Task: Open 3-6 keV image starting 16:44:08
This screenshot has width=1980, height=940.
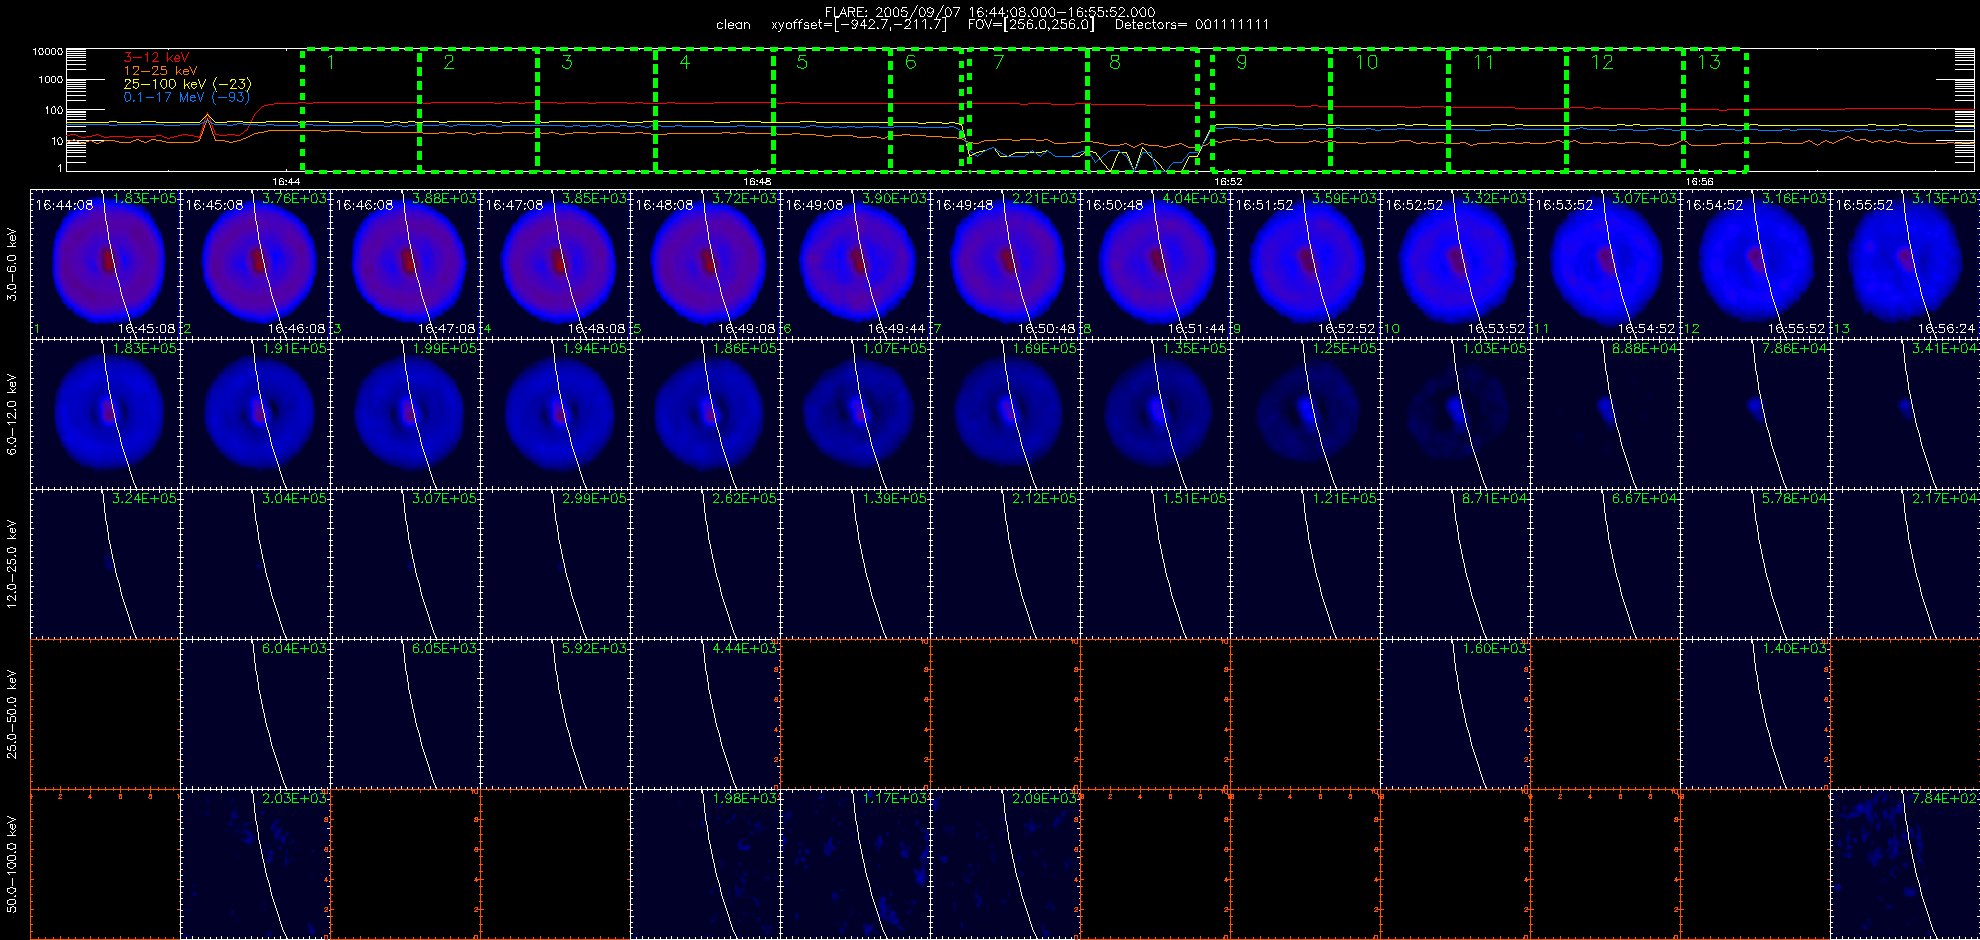Action: [106, 263]
